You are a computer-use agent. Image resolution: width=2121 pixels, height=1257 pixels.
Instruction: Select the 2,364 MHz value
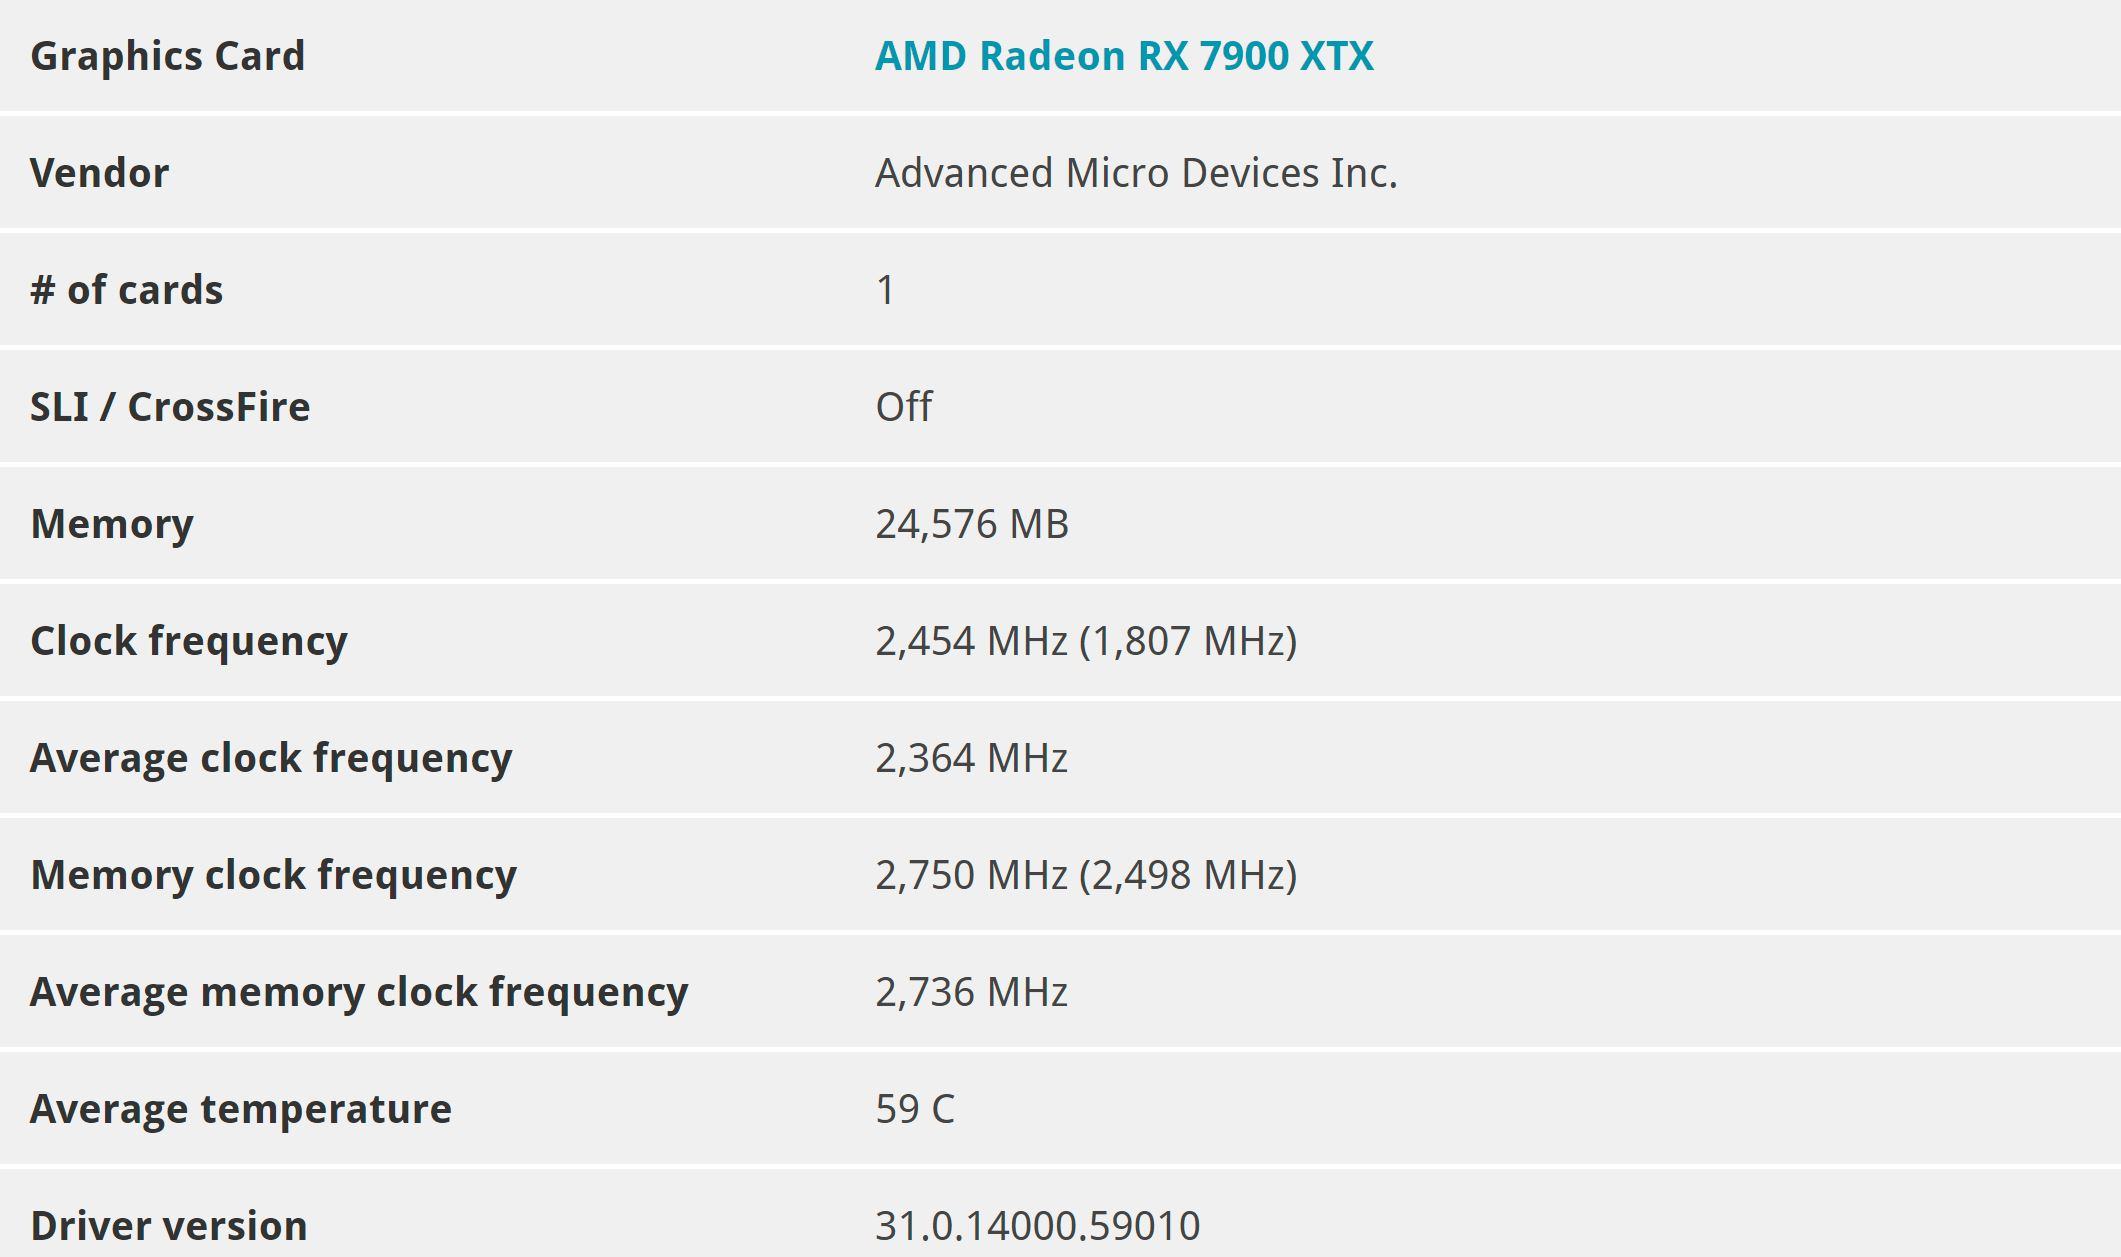point(972,758)
